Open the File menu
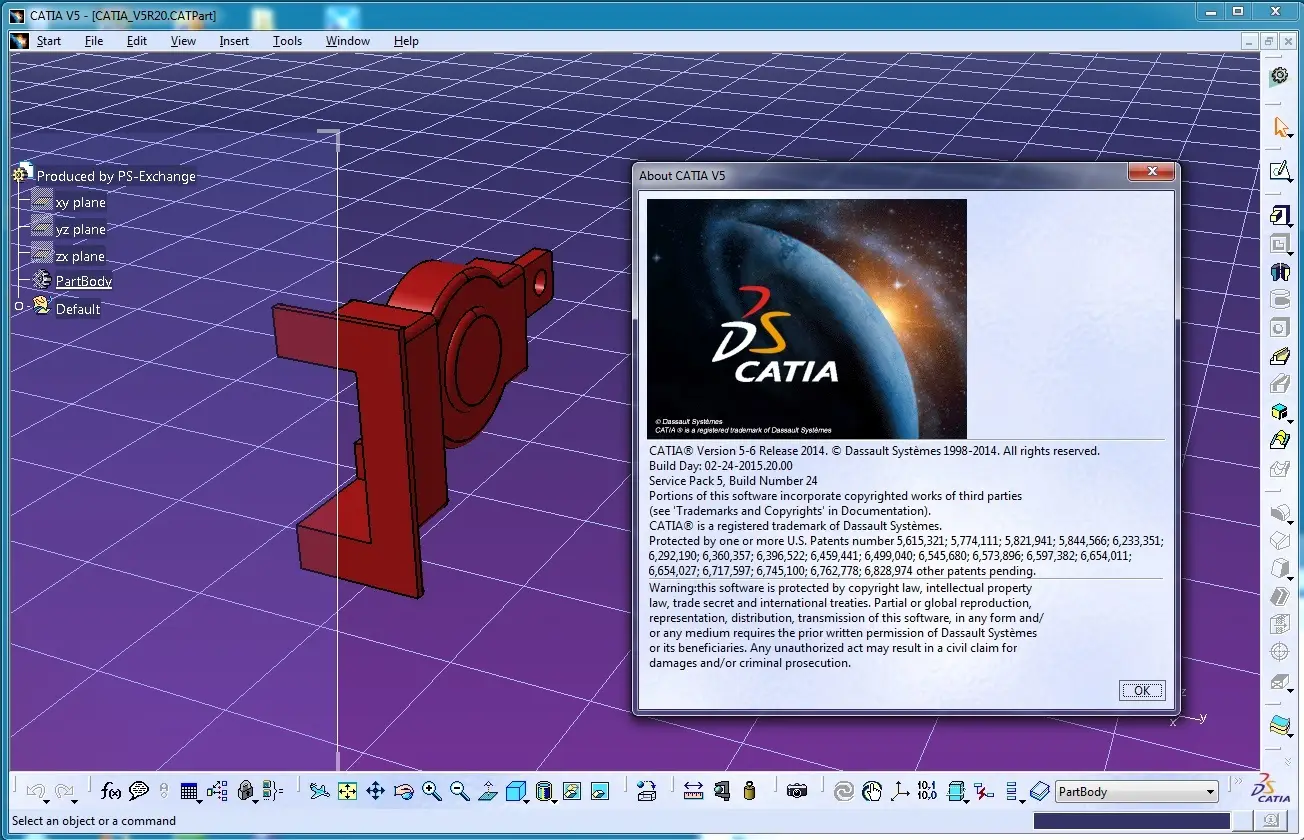Viewport: 1304px width, 840px height. (94, 41)
